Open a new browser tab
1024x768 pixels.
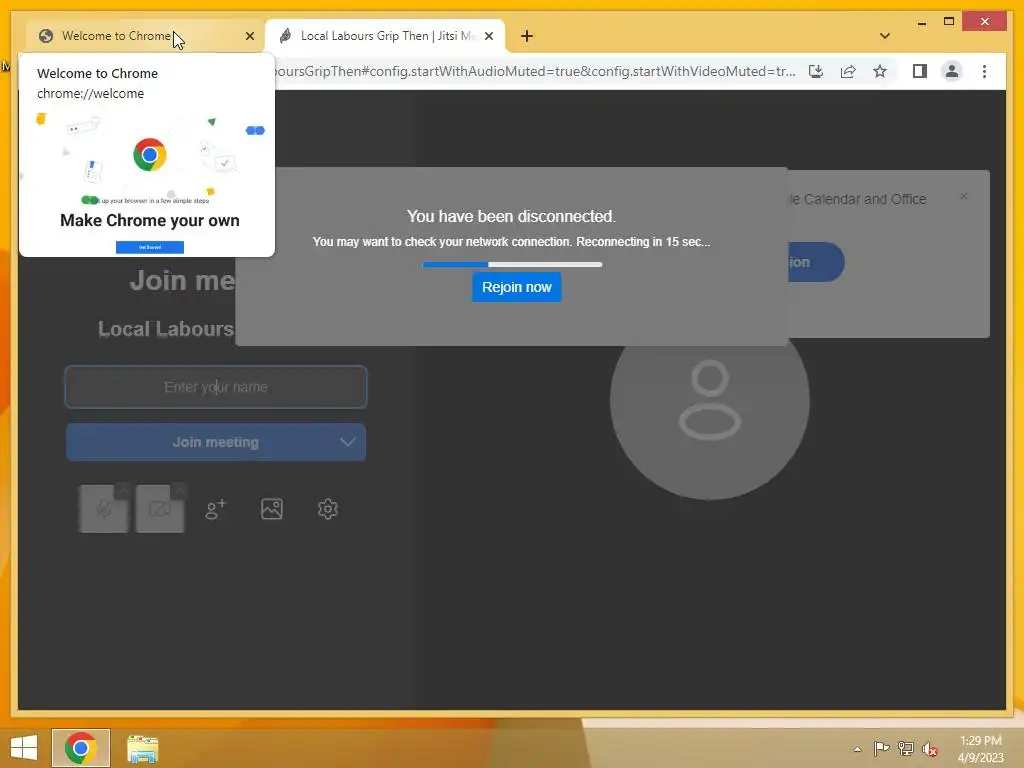click(x=527, y=36)
